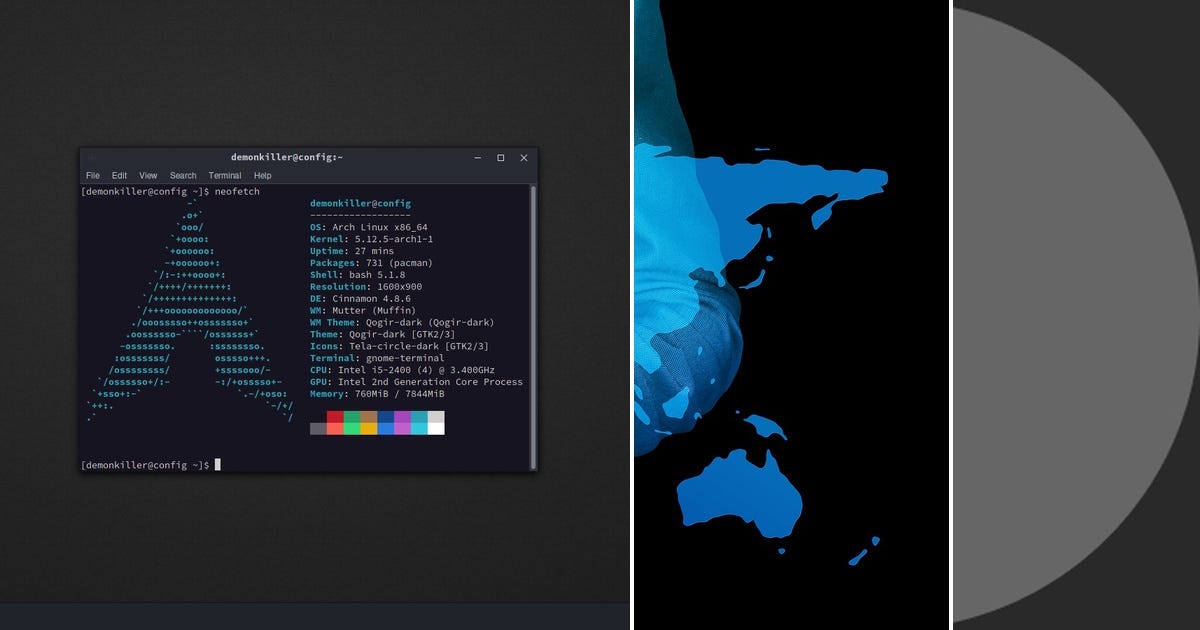Open the Edit menu
The width and height of the screenshot is (1200, 630).
(x=120, y=175)
